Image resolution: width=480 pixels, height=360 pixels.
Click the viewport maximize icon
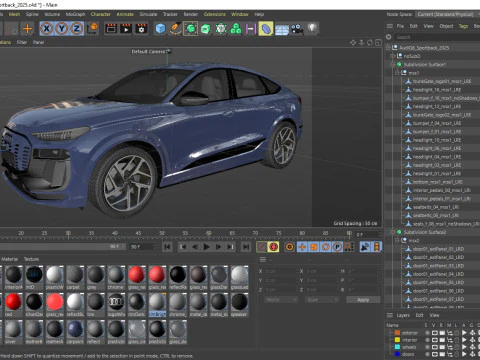pos(378,43)
